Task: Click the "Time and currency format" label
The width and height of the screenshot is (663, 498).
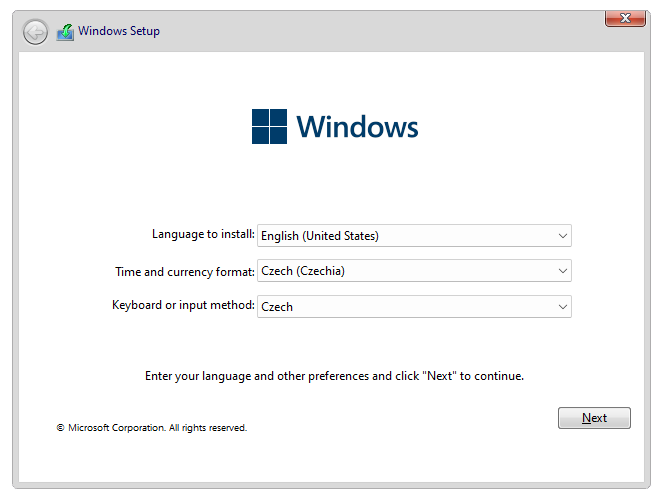Action: pyautogui.click(x=185, y=271)
